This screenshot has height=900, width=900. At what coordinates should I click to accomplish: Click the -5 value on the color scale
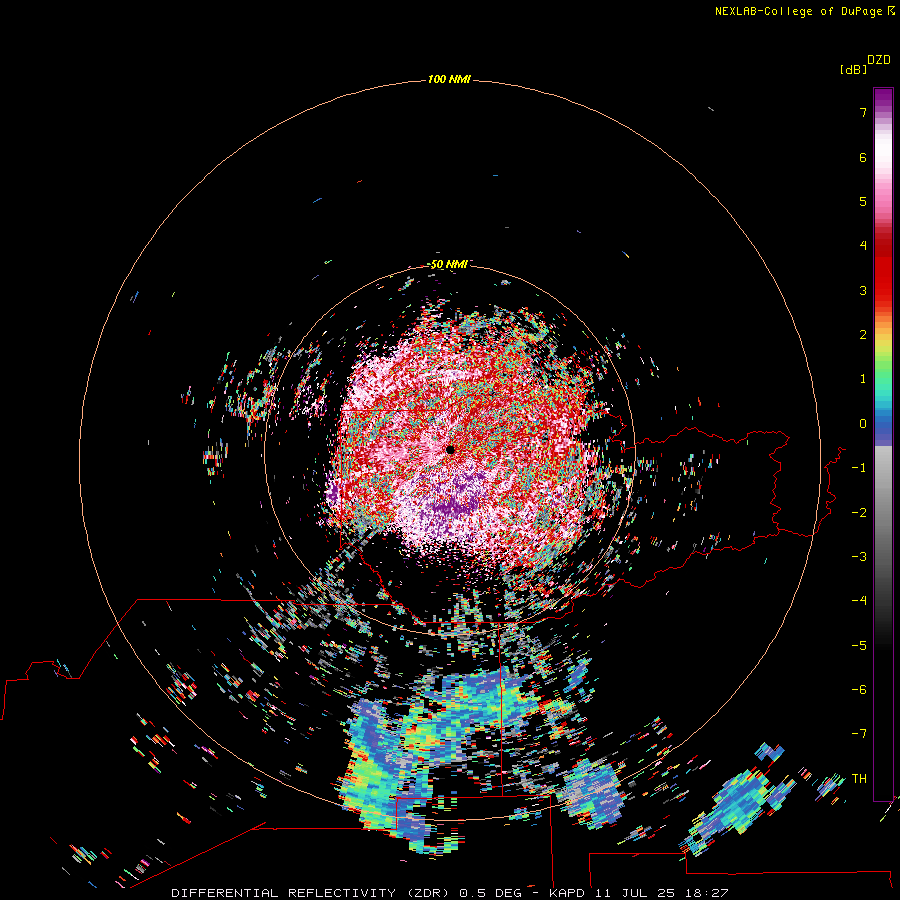click(859, 645)
